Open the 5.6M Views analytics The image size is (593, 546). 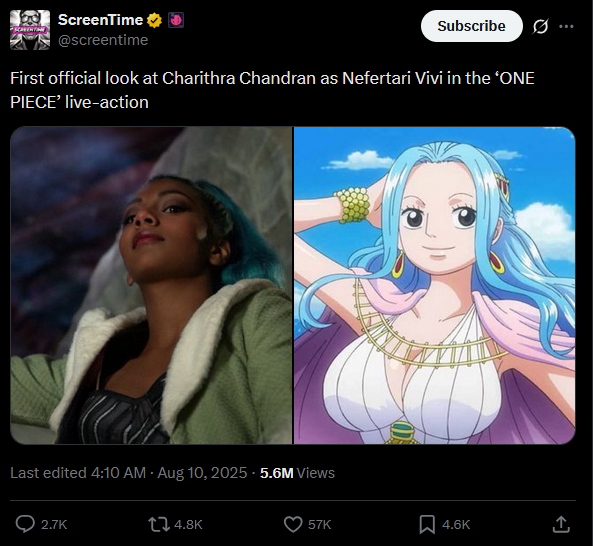[x=297, y=473]
